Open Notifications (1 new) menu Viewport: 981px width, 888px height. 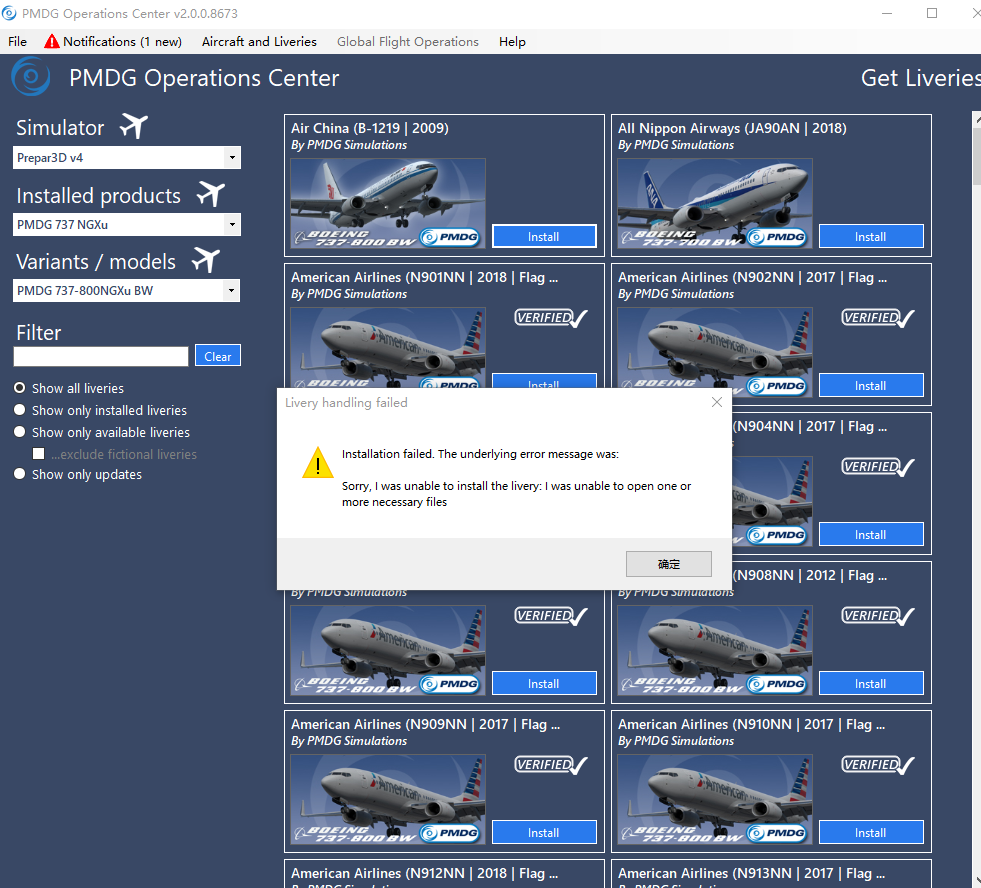(113, 41)
